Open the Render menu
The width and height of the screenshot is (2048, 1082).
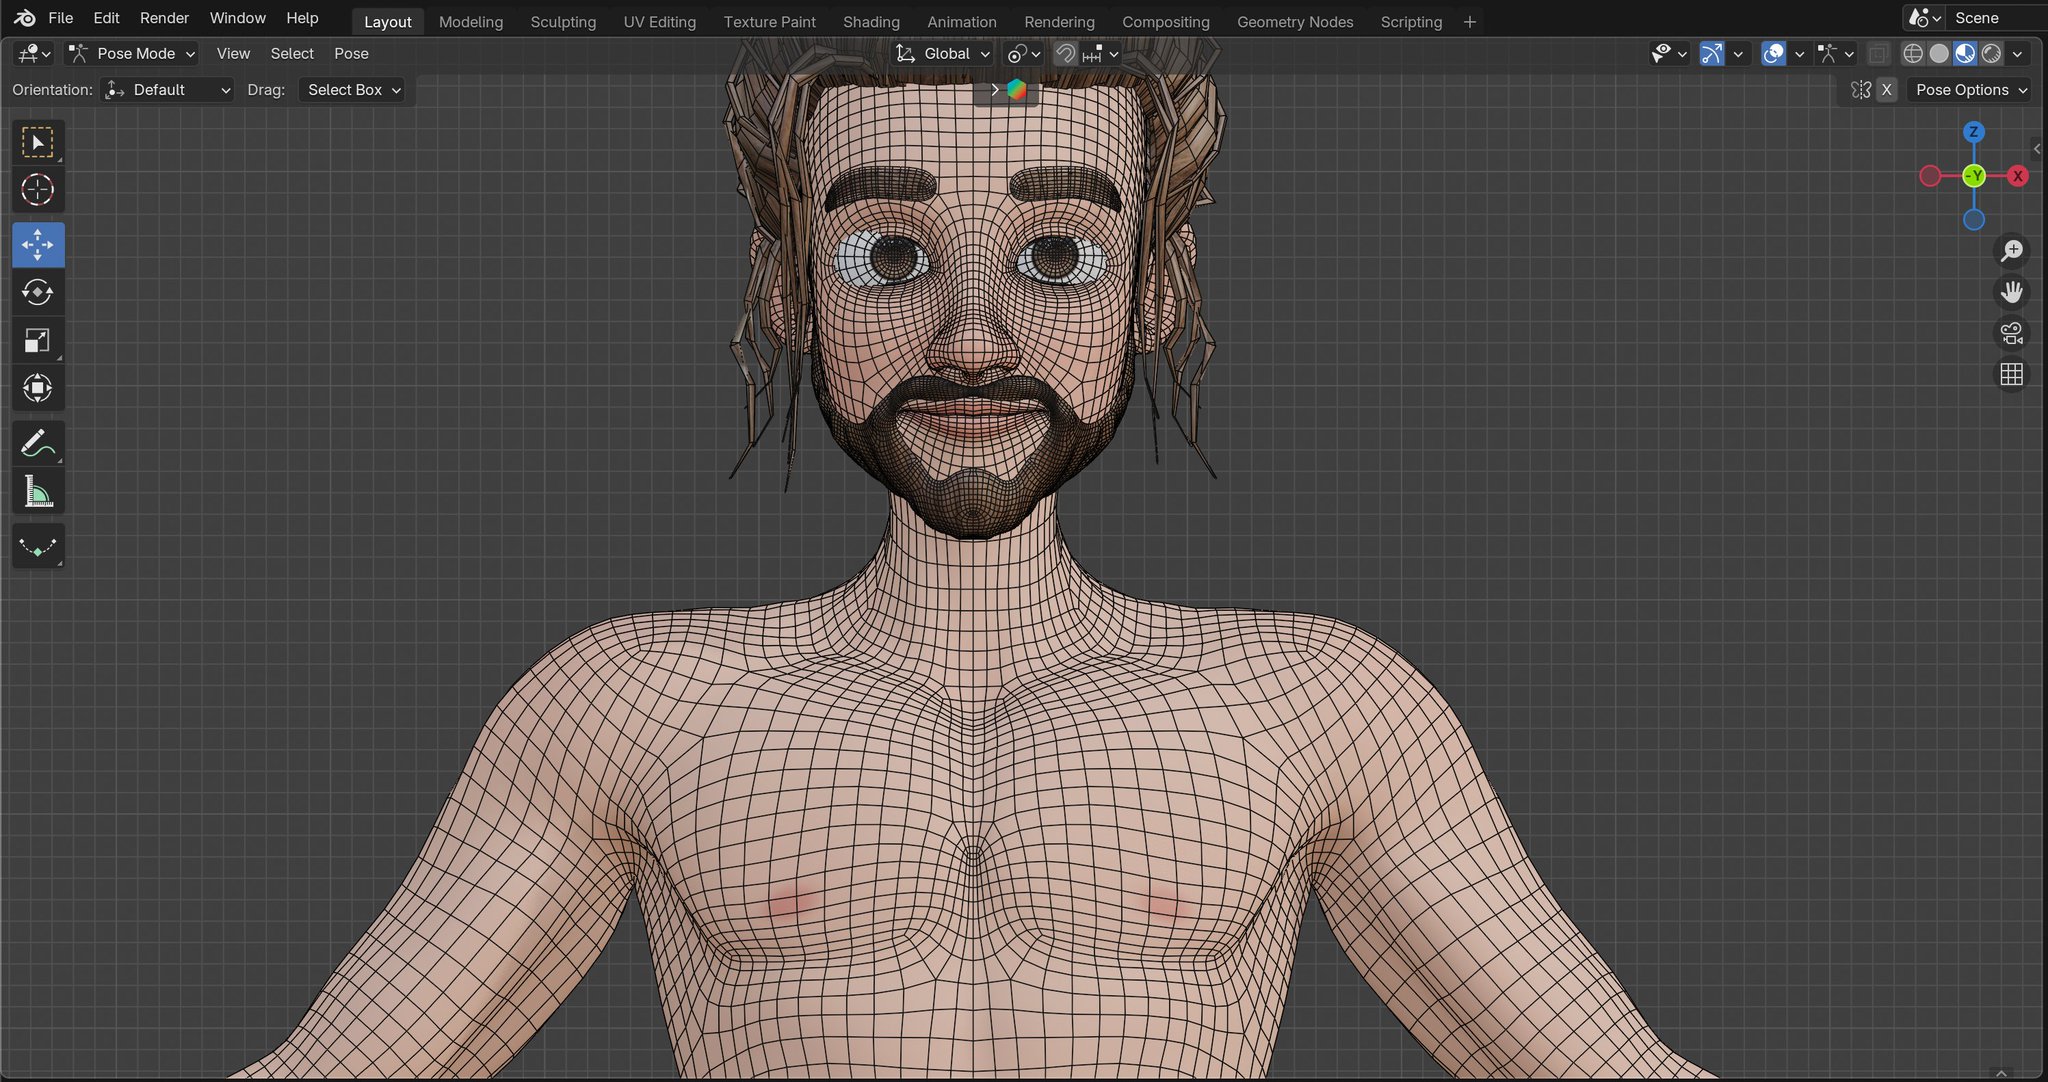pyautogui.click(x=164, y=18)
